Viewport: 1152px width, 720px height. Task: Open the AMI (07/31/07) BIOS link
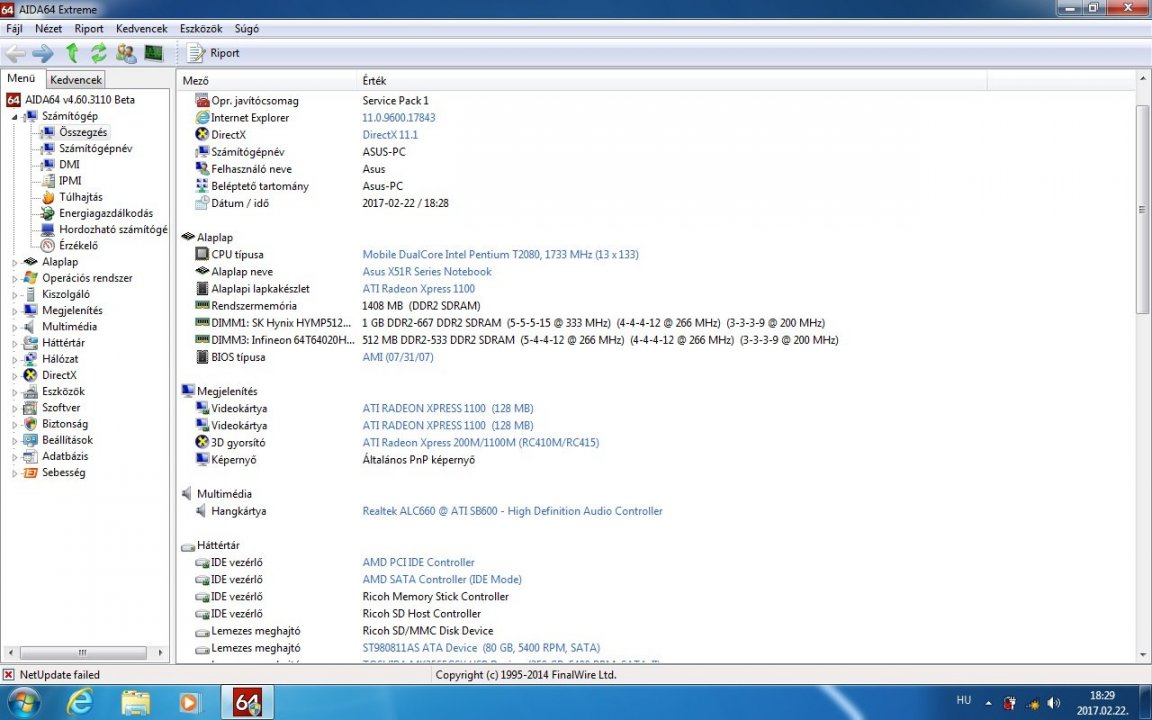pyautogui.click(x=397, y=357)
